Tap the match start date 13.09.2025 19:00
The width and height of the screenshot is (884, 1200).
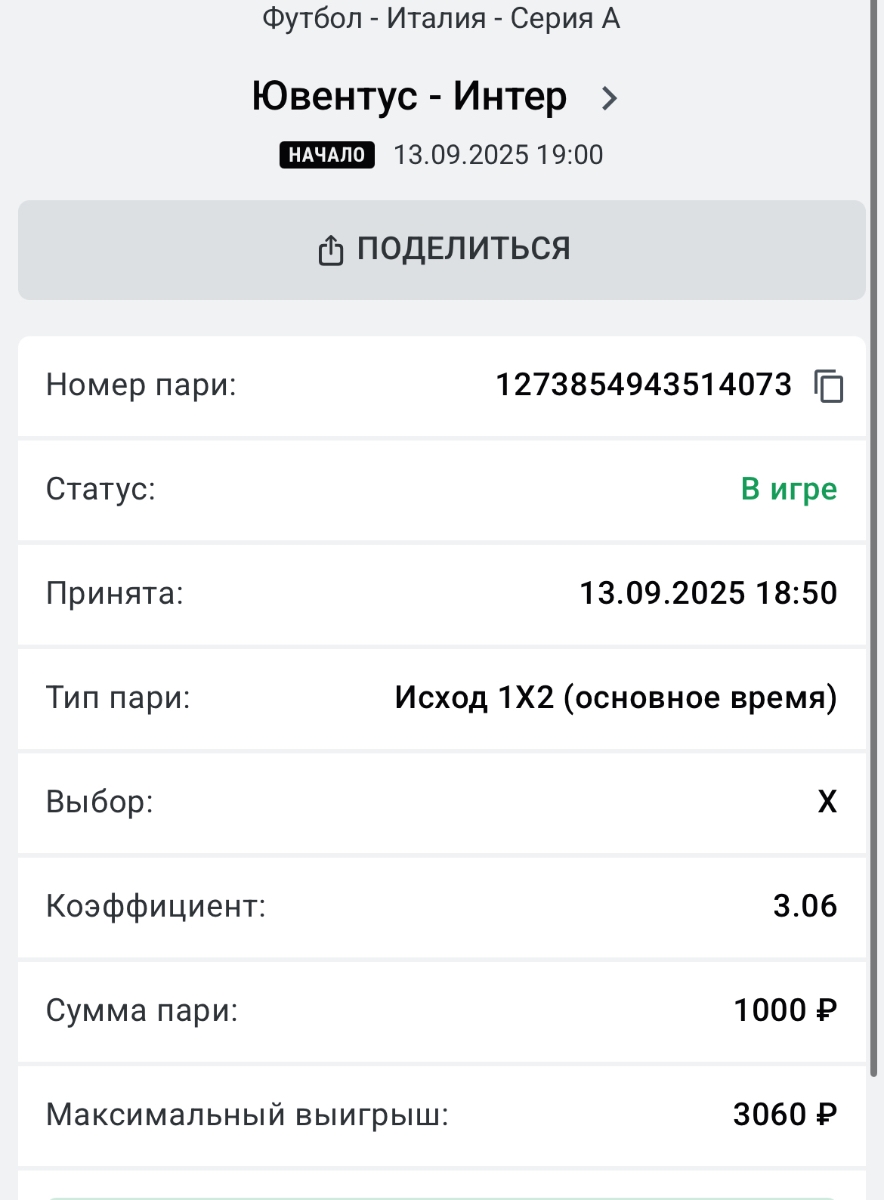point(498,155)
